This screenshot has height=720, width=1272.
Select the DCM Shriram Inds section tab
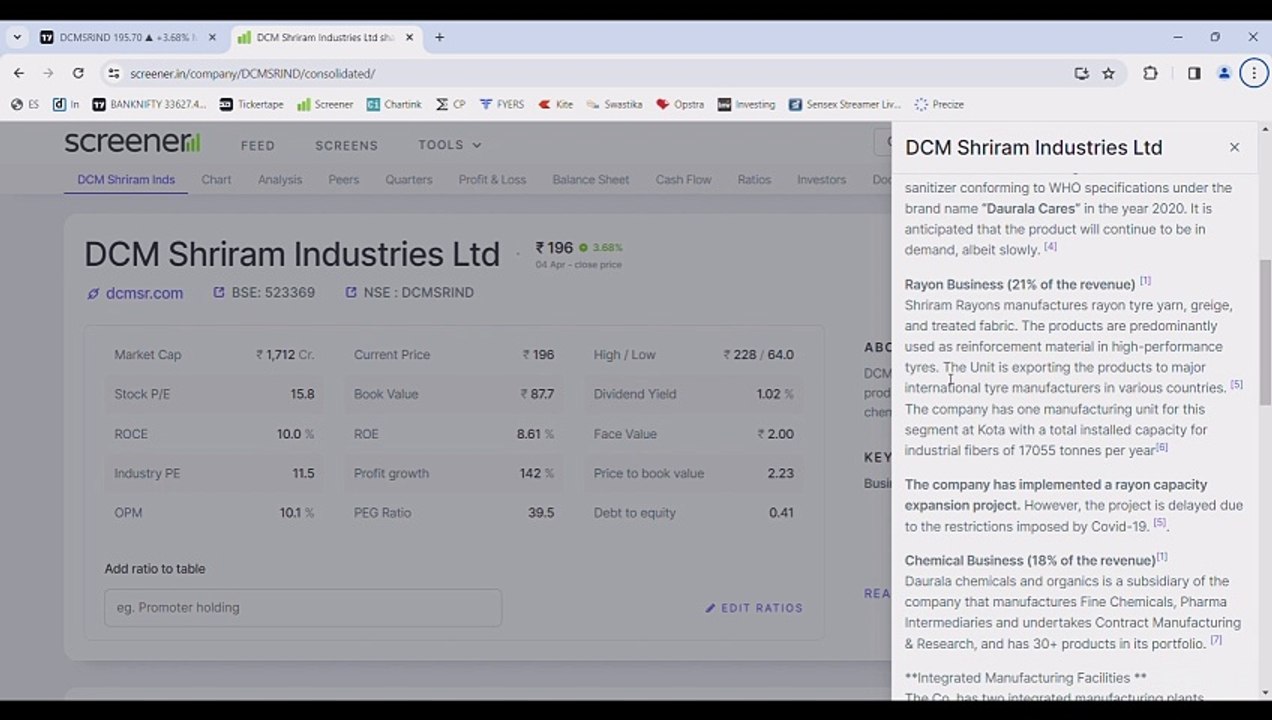126,180
